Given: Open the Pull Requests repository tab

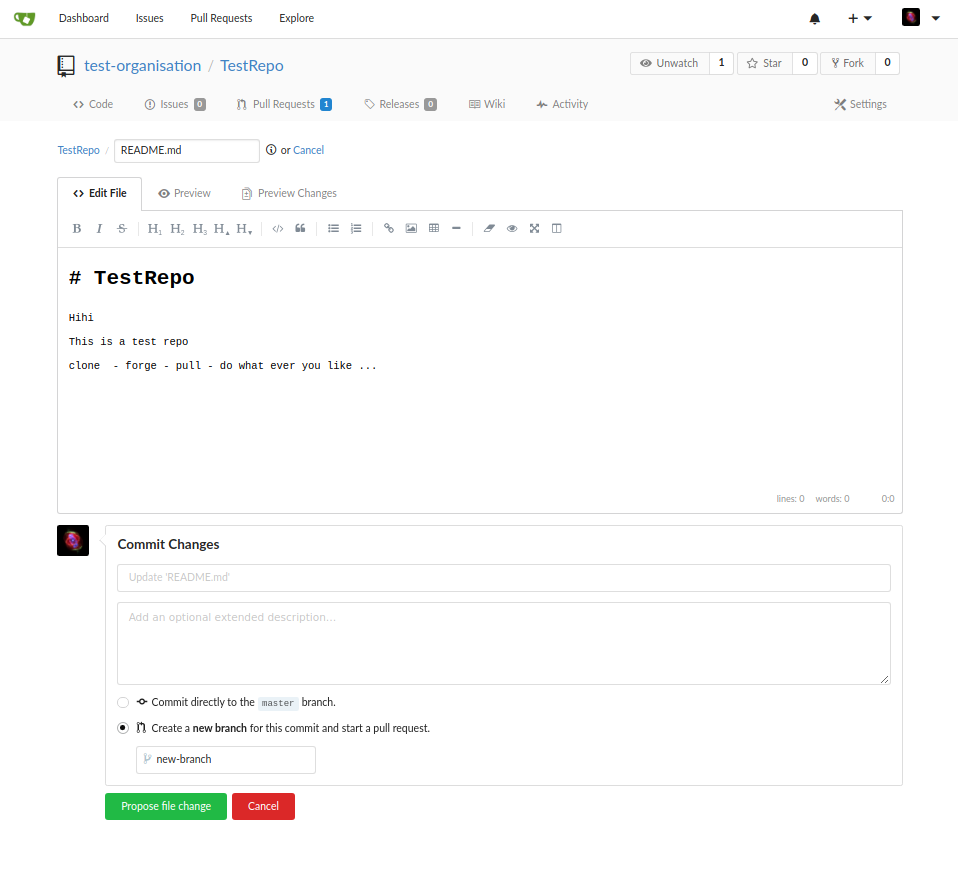Looking at the screenshot, I should [284, 104].
